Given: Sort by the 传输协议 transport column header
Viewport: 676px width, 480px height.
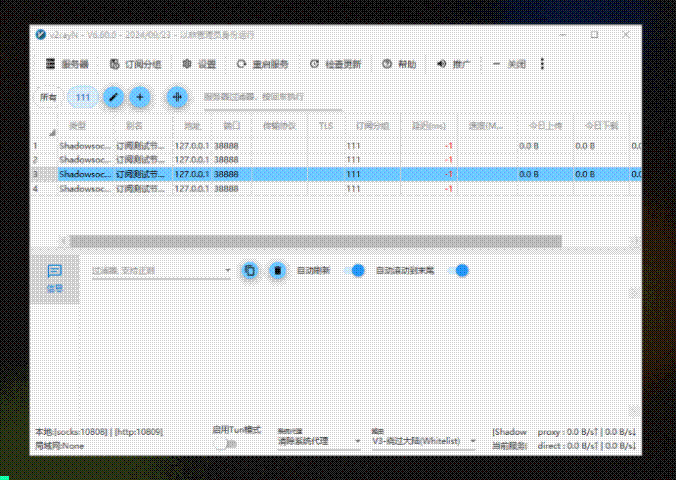Looking at the screenshot, I should 279,126.
